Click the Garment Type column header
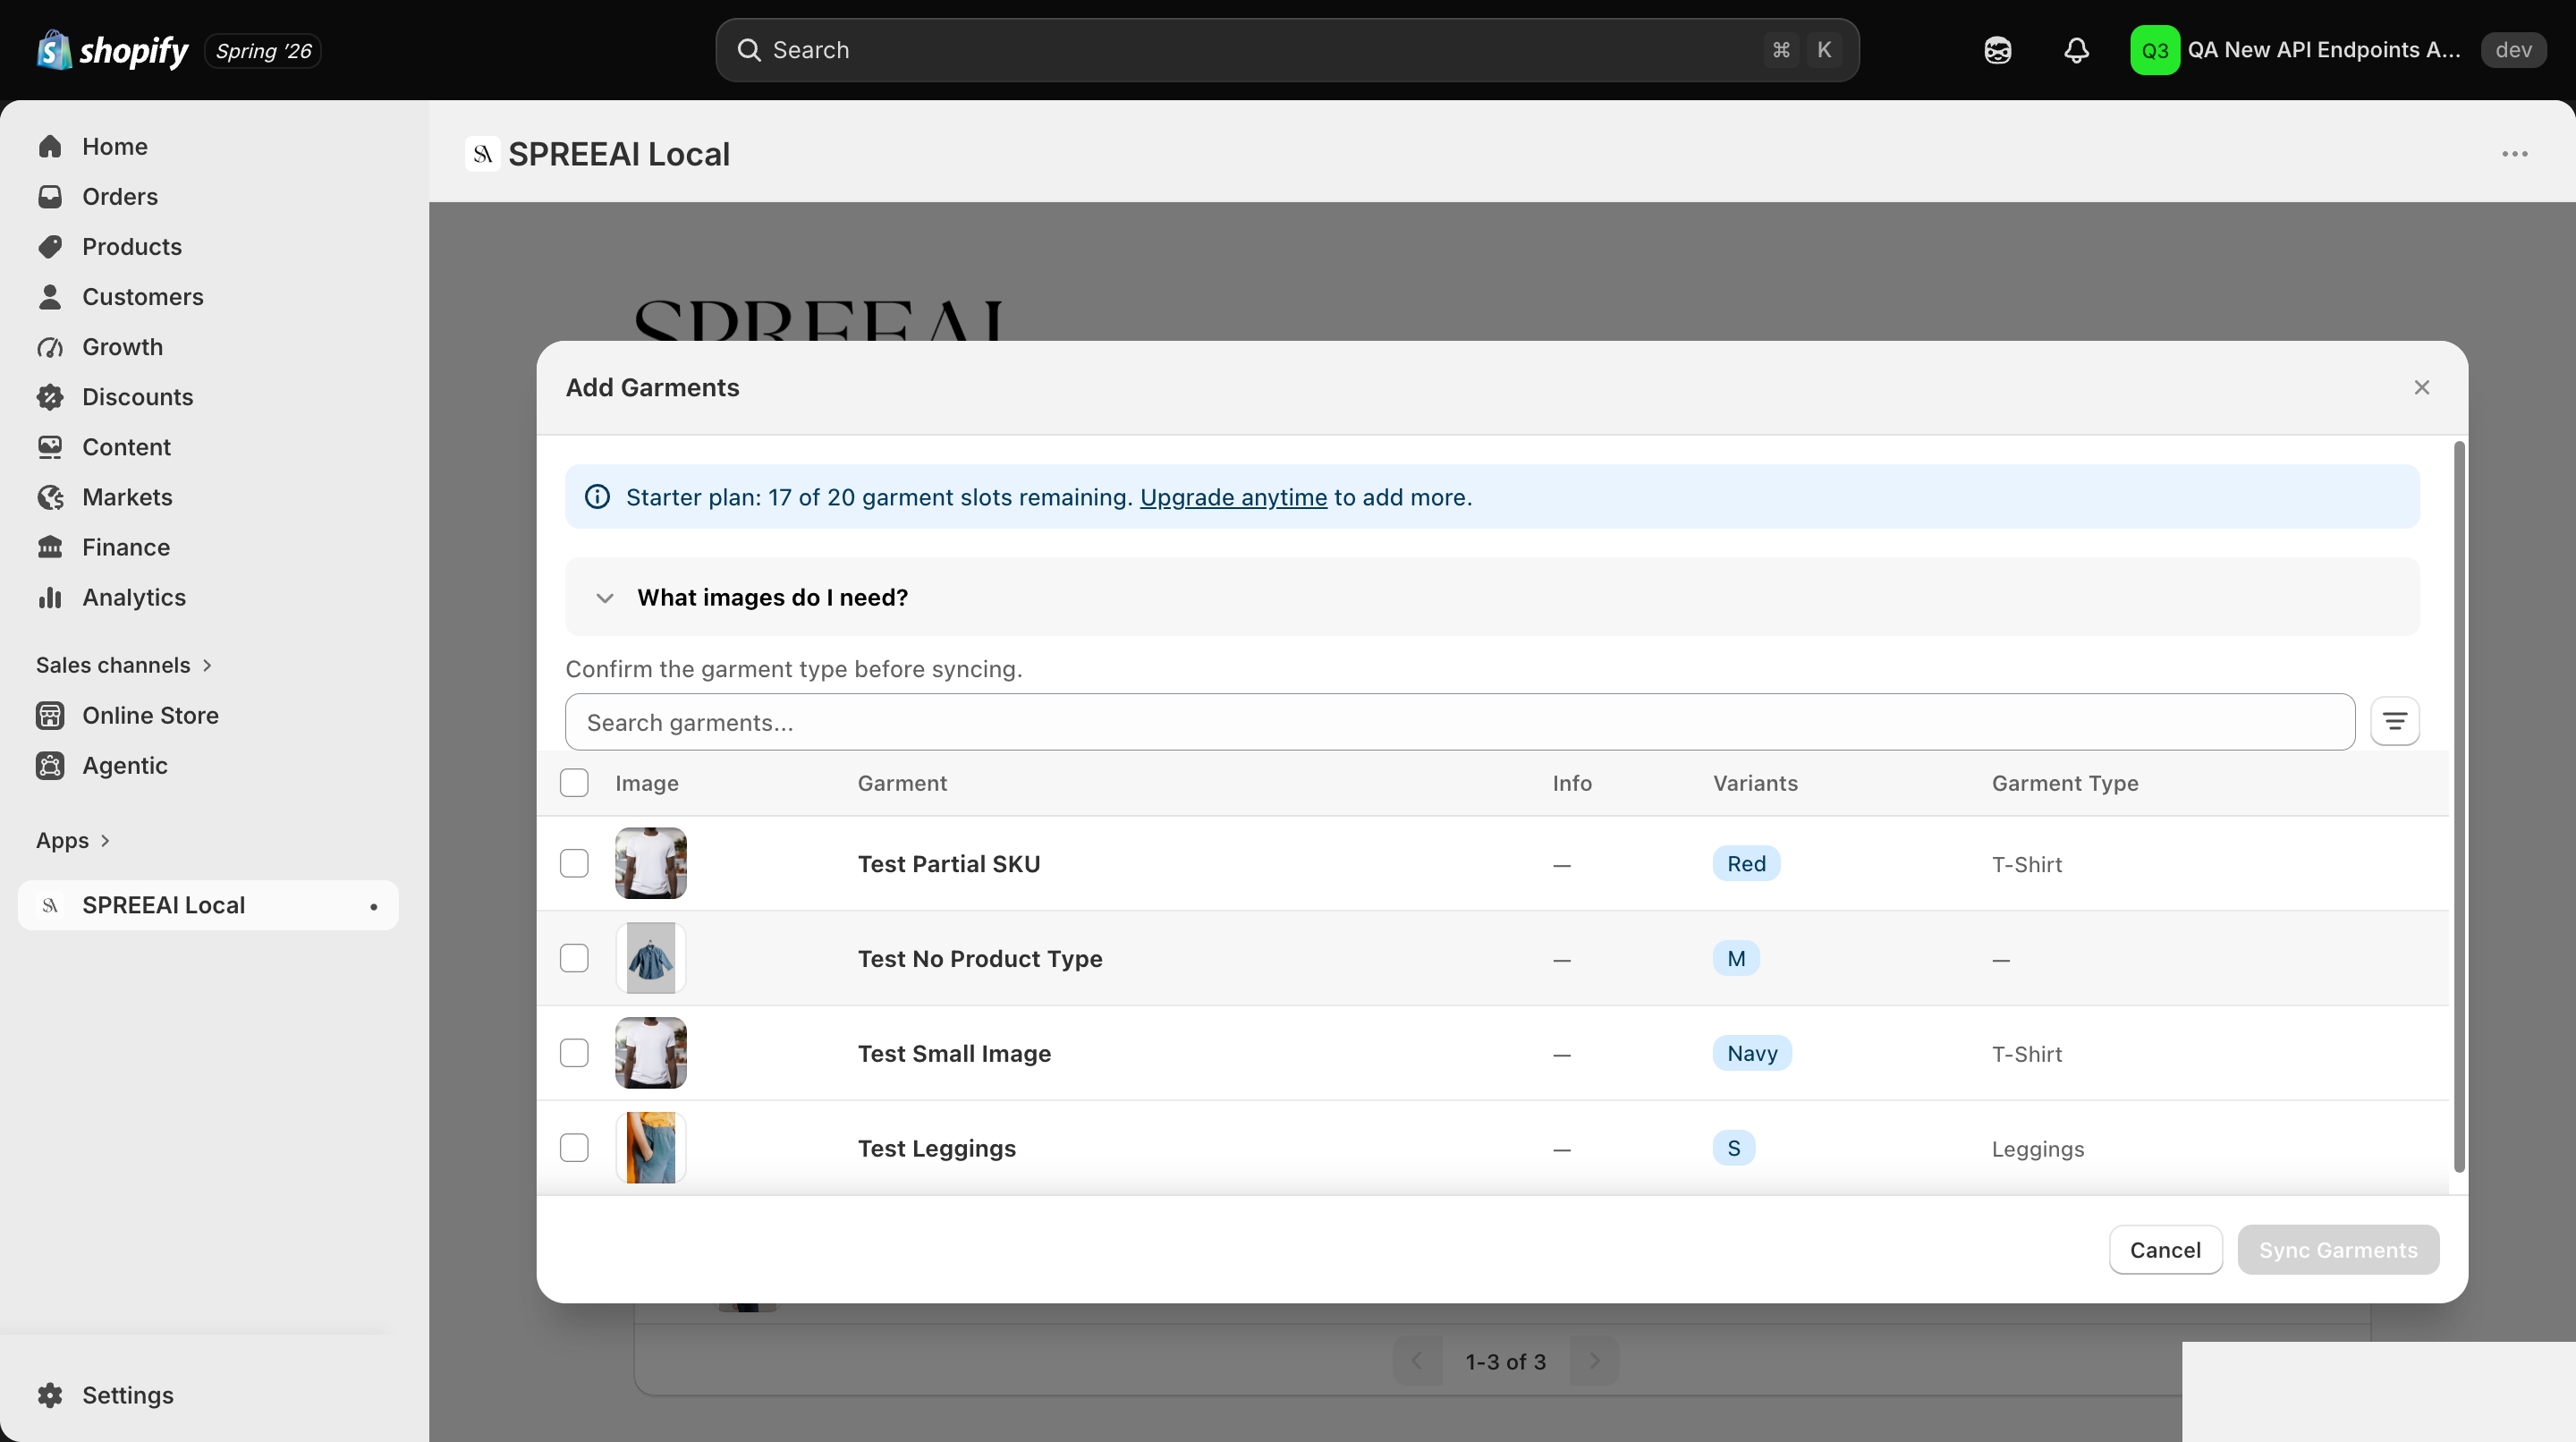Screen dimensions: 2576x1442 (x=2065, y=783)
